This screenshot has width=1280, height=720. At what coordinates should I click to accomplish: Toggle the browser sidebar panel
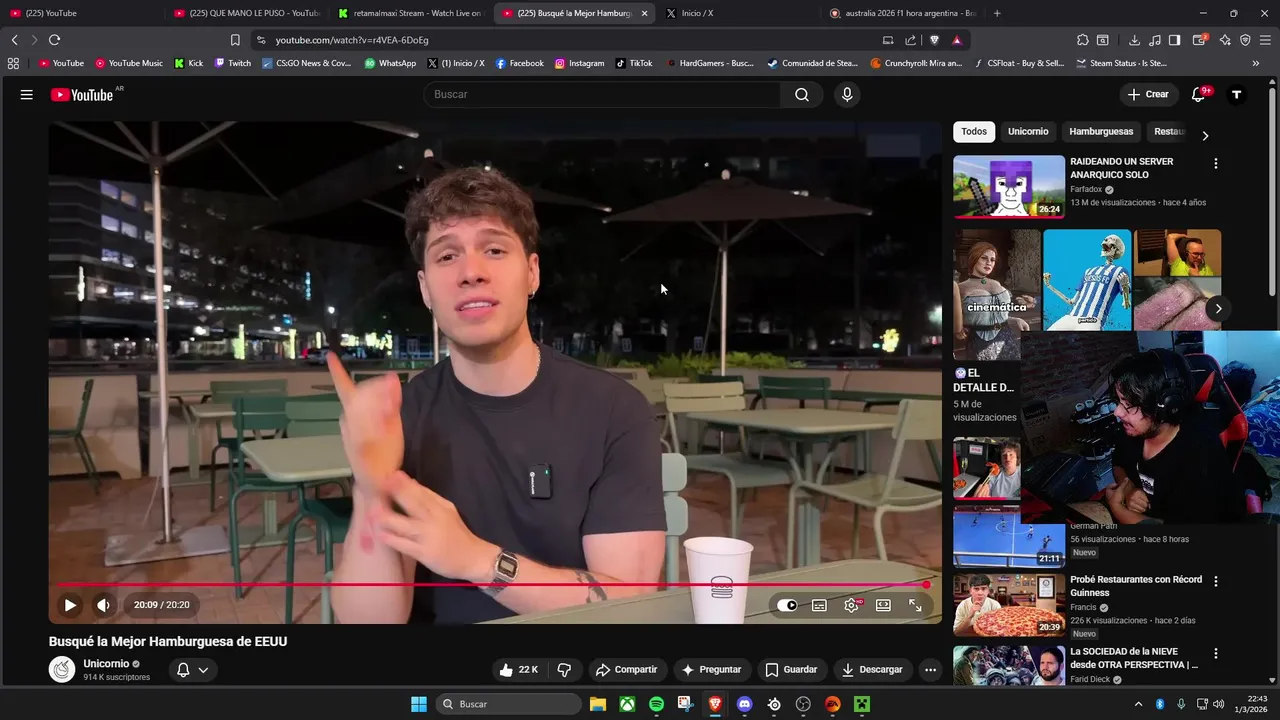(x=1175, y=40)
